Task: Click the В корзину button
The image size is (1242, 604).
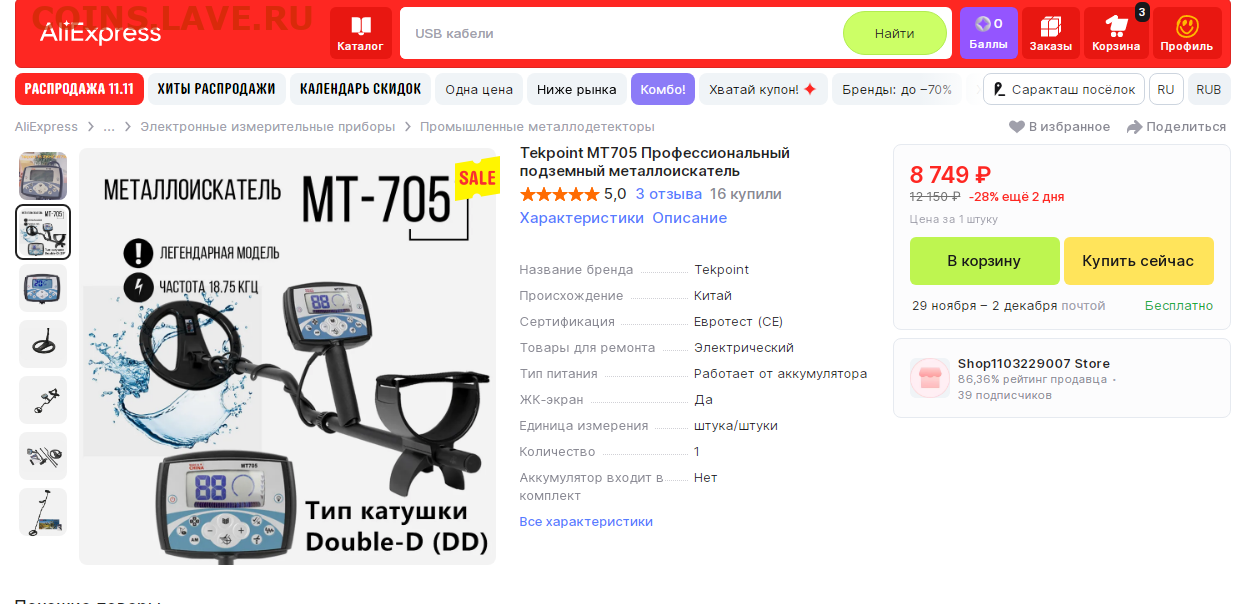Action: pyautogui.click(x=984, y=261)
